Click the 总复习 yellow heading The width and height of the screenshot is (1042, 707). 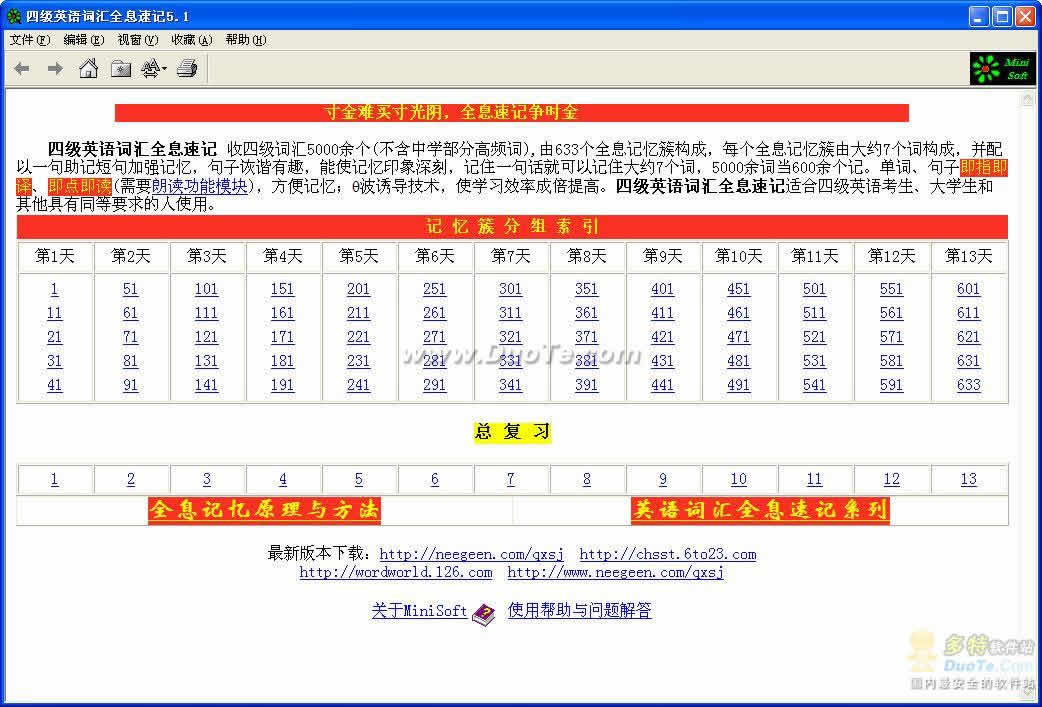click(x=512, y=432)
